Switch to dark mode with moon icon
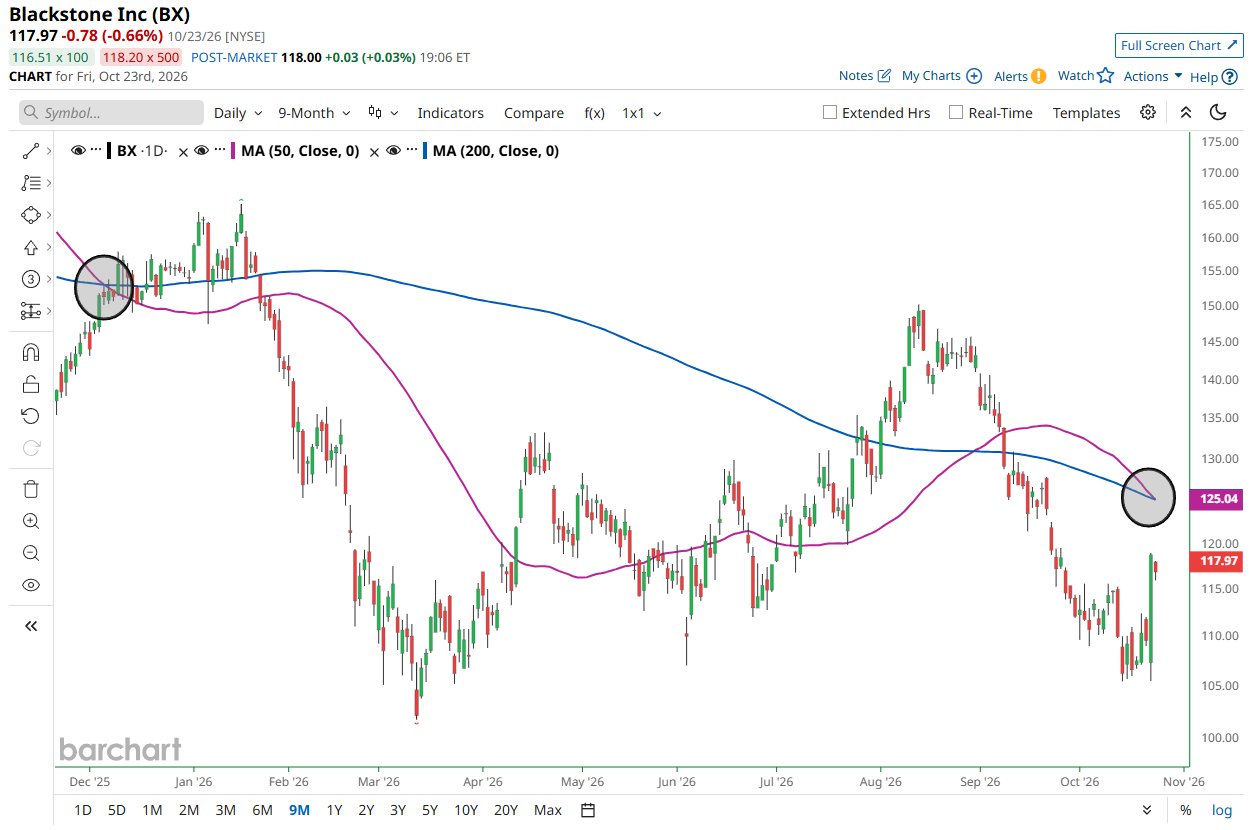The image size is (1253, 830). pyautogui.click(x=1218, y=112)
